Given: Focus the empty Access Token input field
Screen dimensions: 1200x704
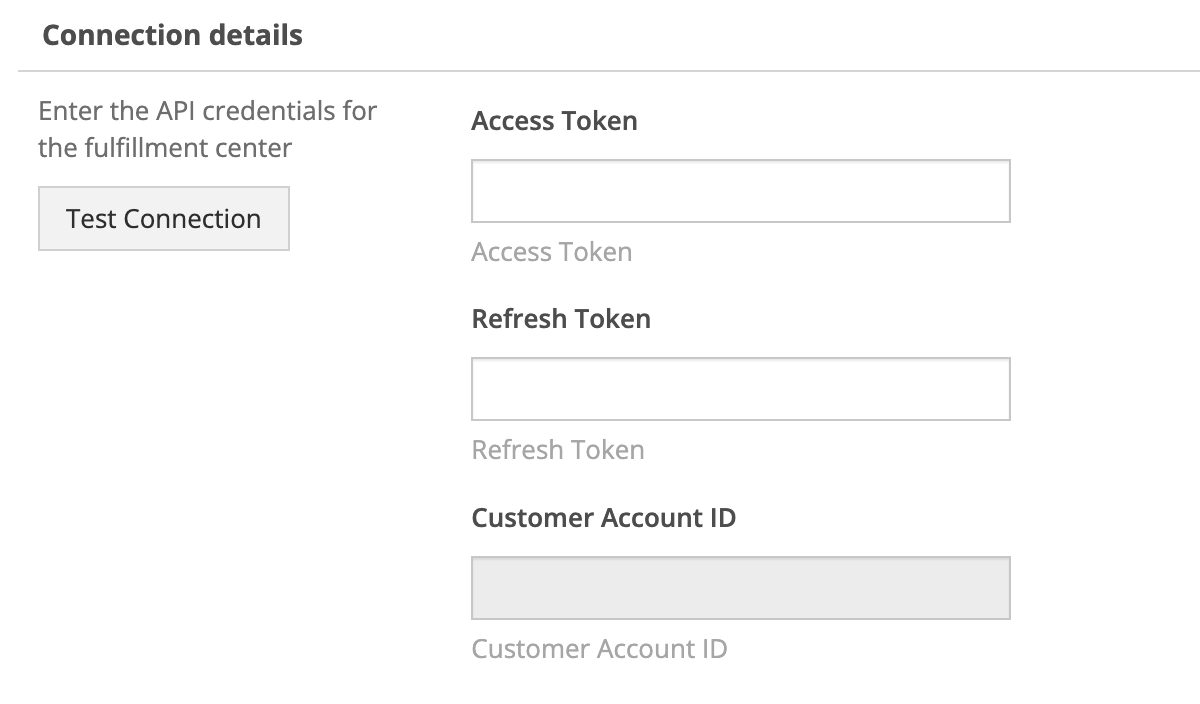Looking at the screenshot, I should (x=740, y=190).
